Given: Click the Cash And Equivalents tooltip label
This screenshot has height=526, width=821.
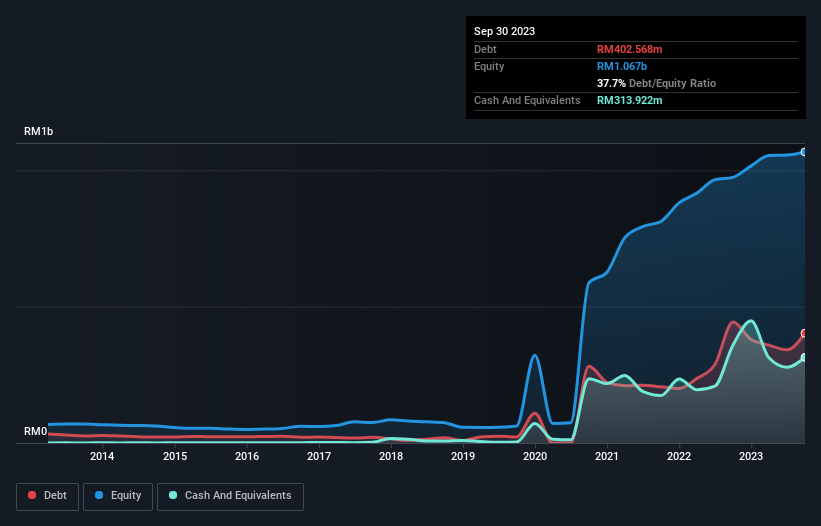Looking at the screenshot, I should coord(527,100).
